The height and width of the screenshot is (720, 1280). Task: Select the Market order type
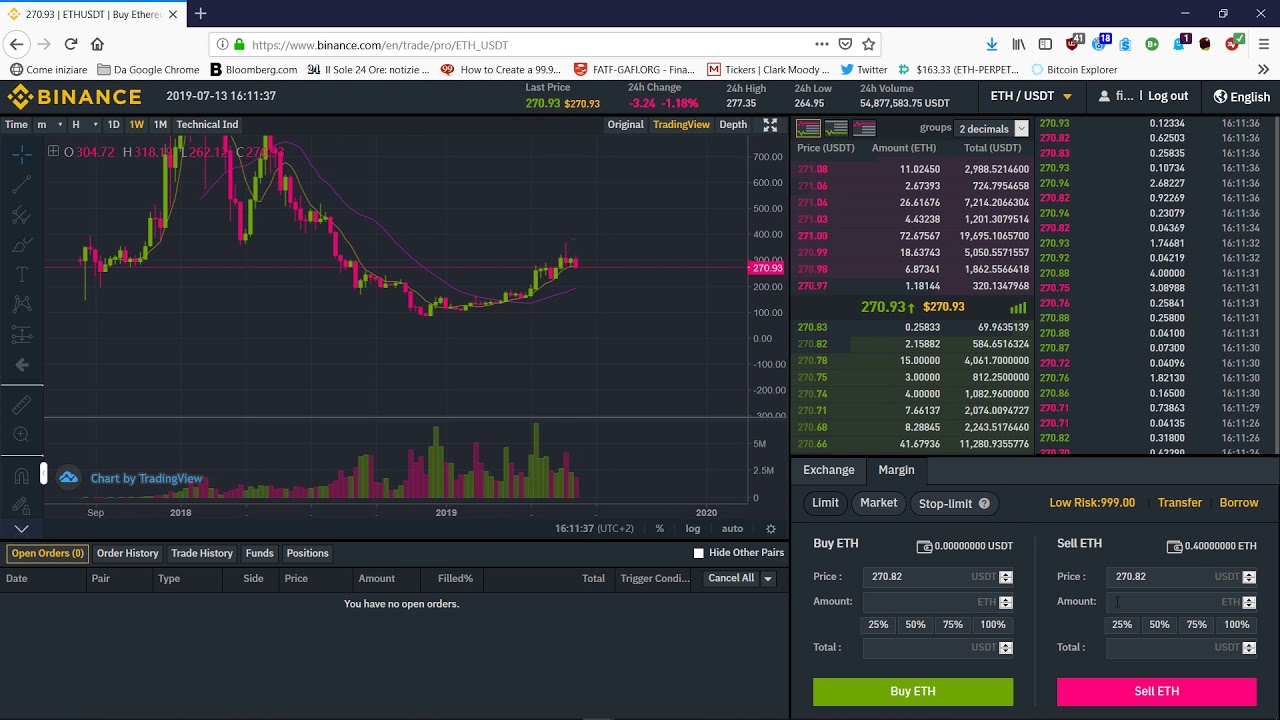pyautogui.click(x=878, y=503)
